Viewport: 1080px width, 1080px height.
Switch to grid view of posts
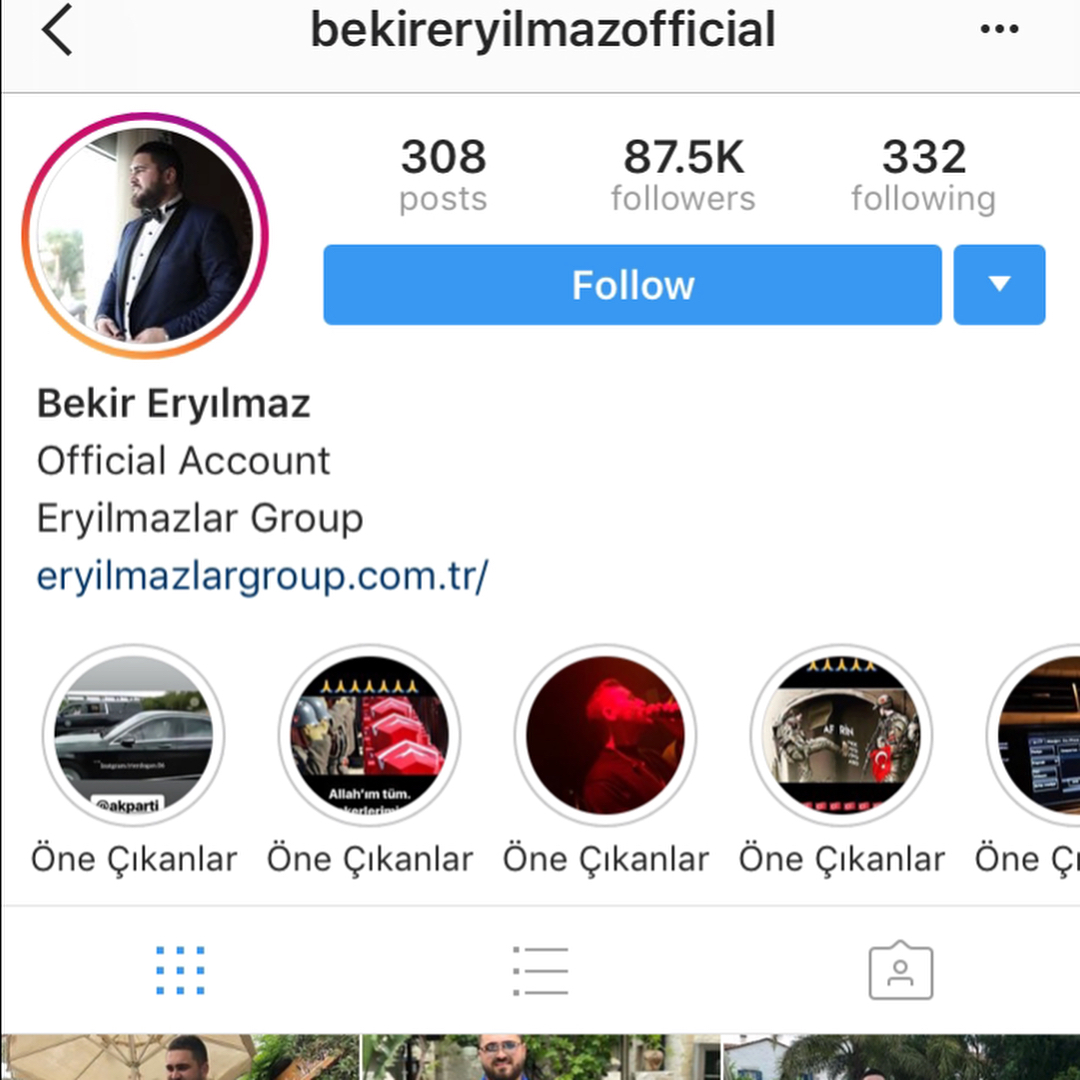180,970
